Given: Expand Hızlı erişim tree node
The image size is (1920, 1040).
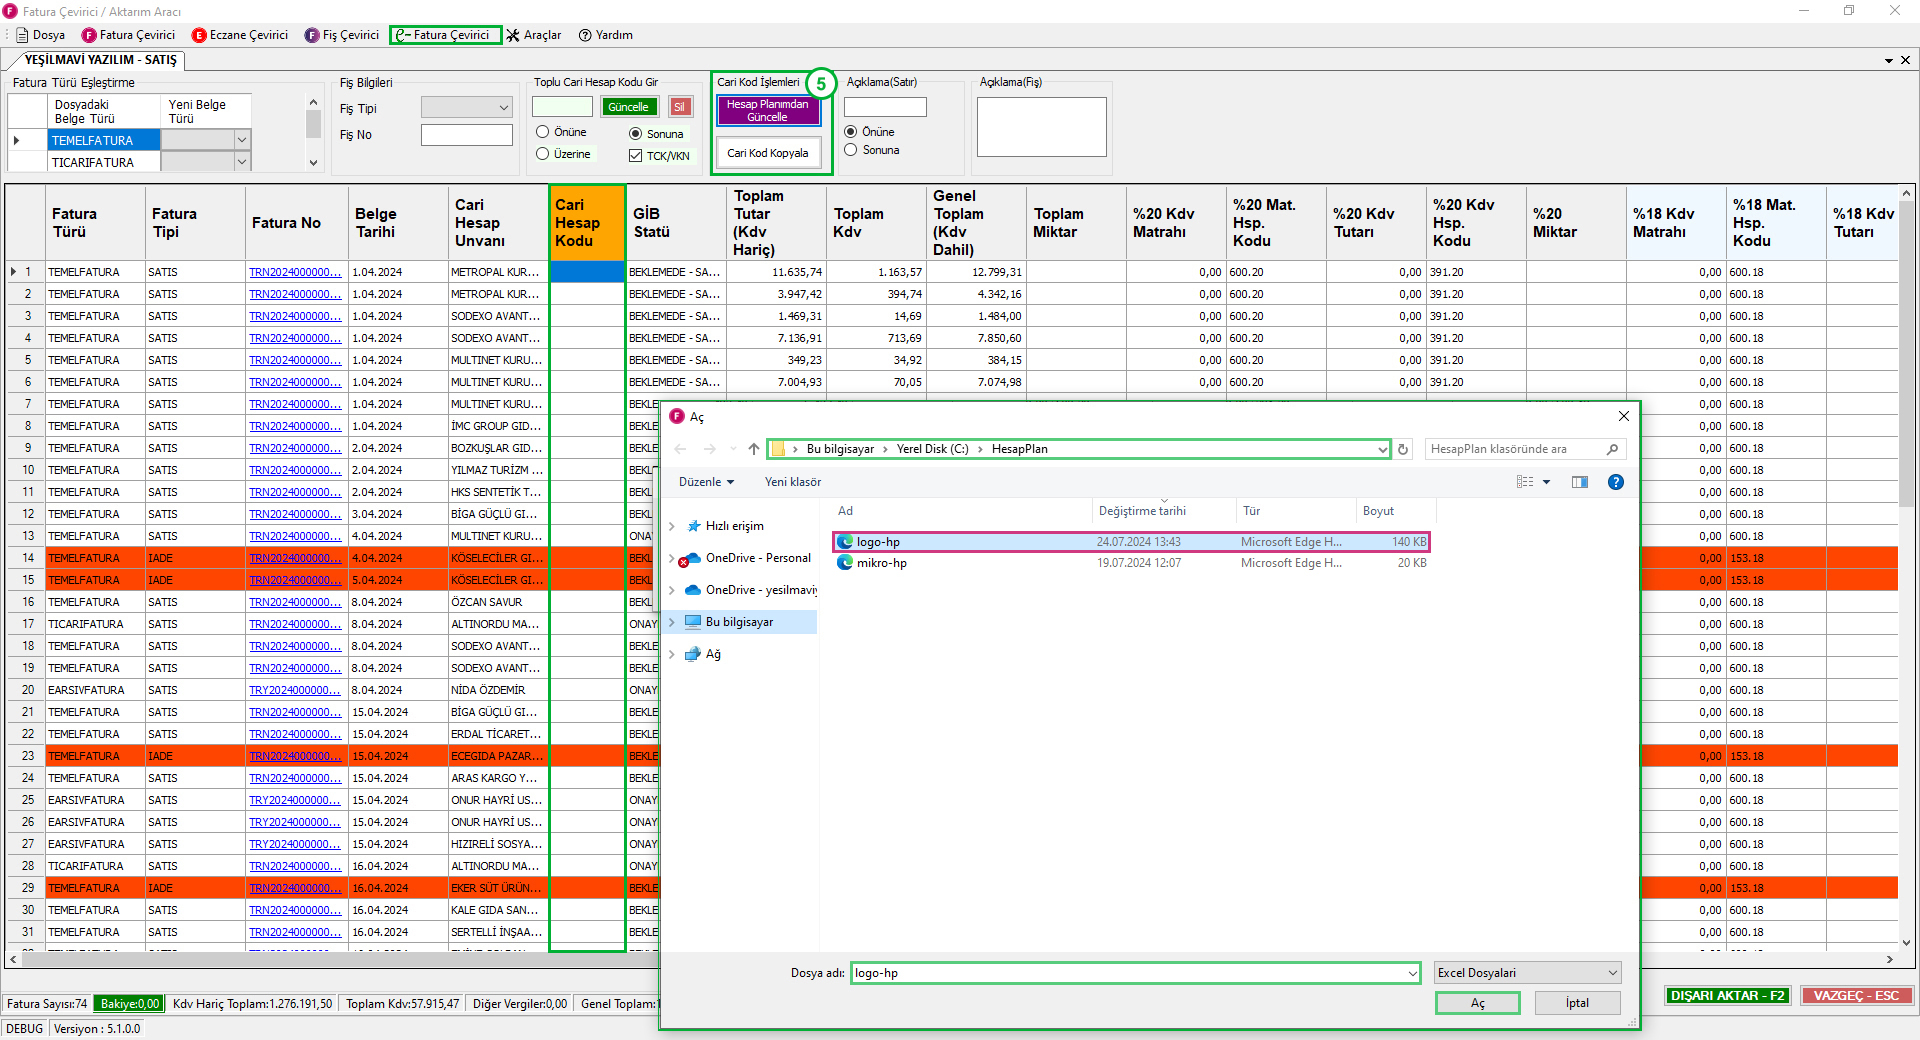Looking at the screenshot, I should coord(672,526).
